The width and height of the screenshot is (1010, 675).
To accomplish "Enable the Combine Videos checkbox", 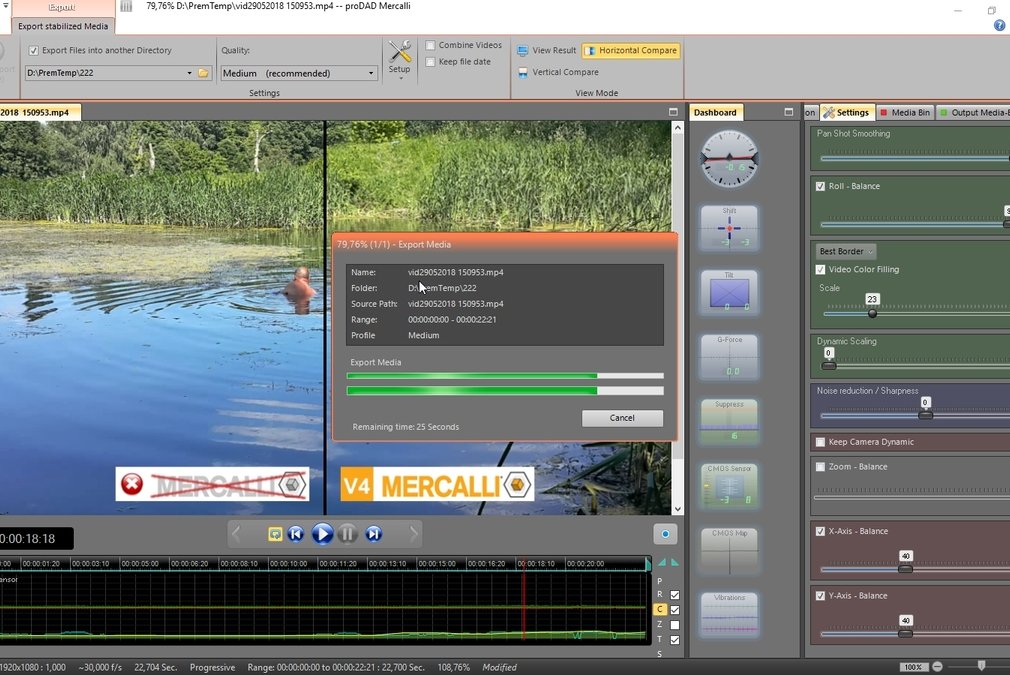I will pos(430,45).
